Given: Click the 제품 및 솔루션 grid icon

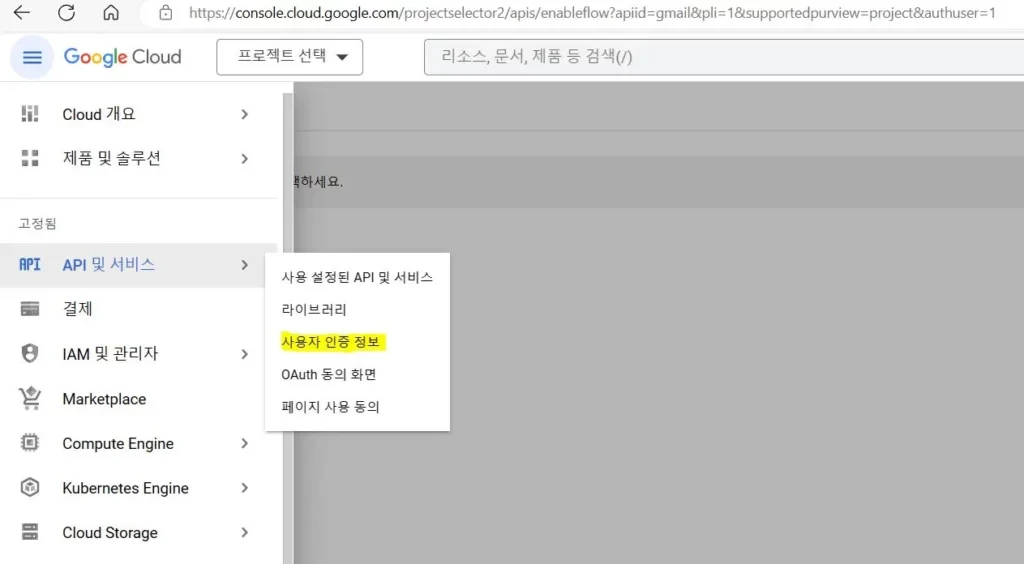Looking at the screenshot, I should (30, 158).
